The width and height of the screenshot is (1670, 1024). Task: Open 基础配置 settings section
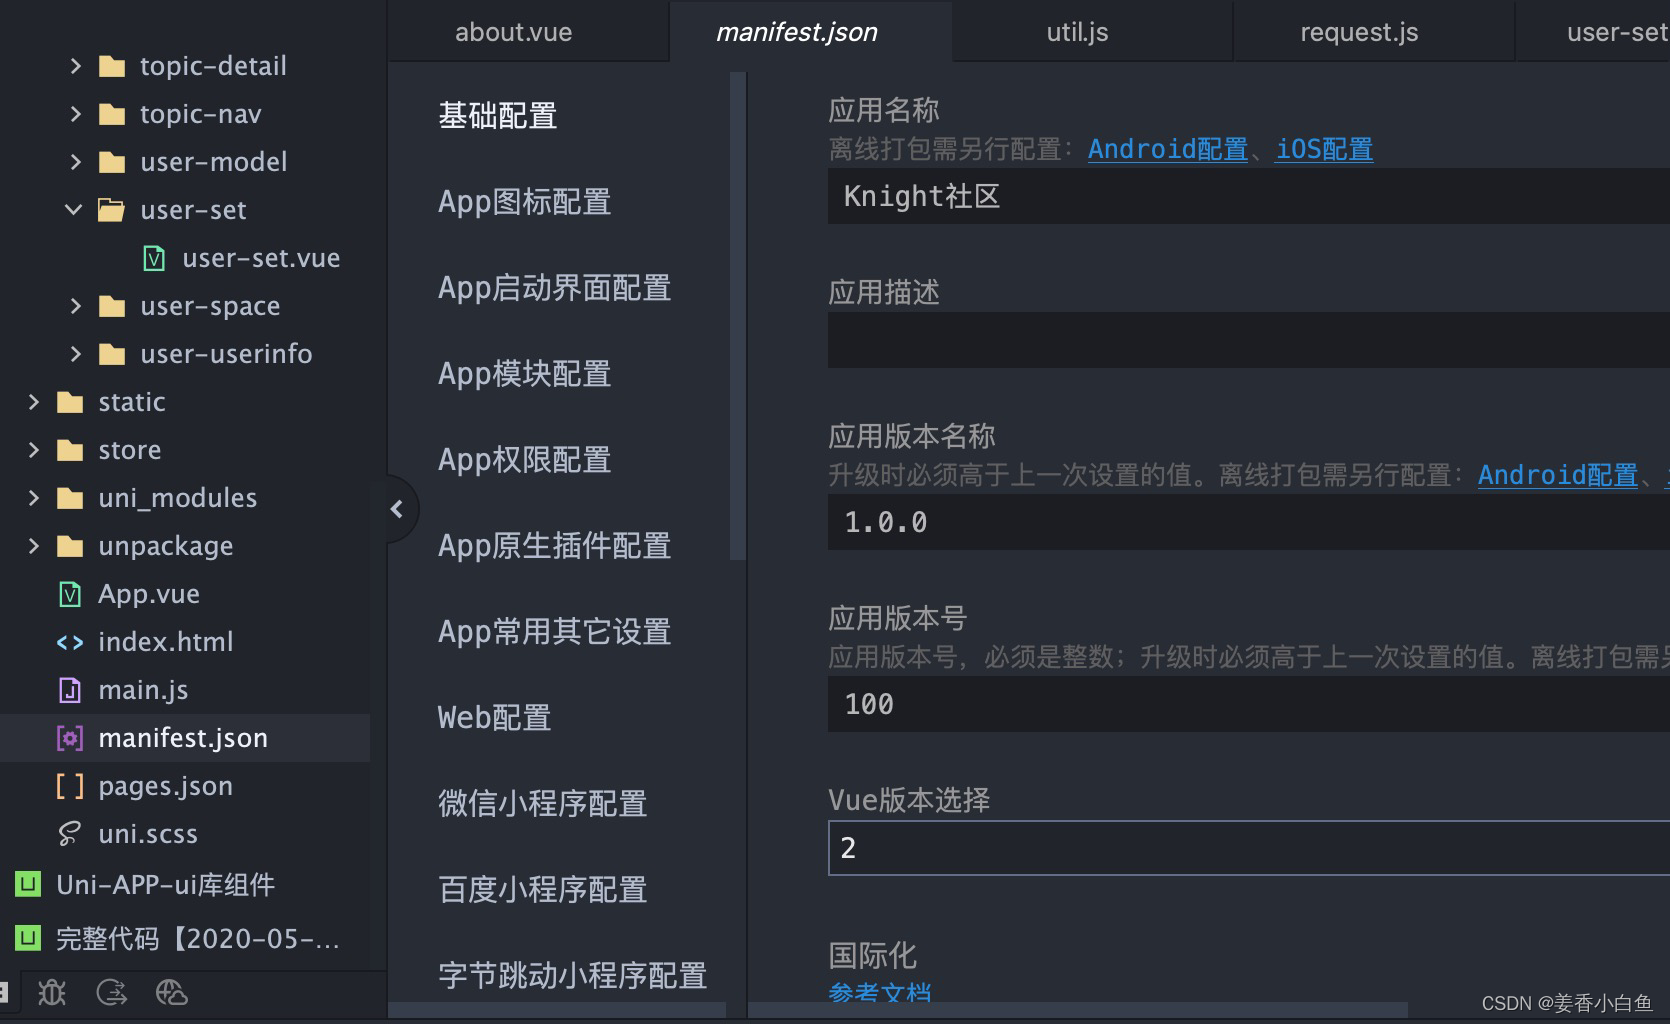click(x=497, y=116)
